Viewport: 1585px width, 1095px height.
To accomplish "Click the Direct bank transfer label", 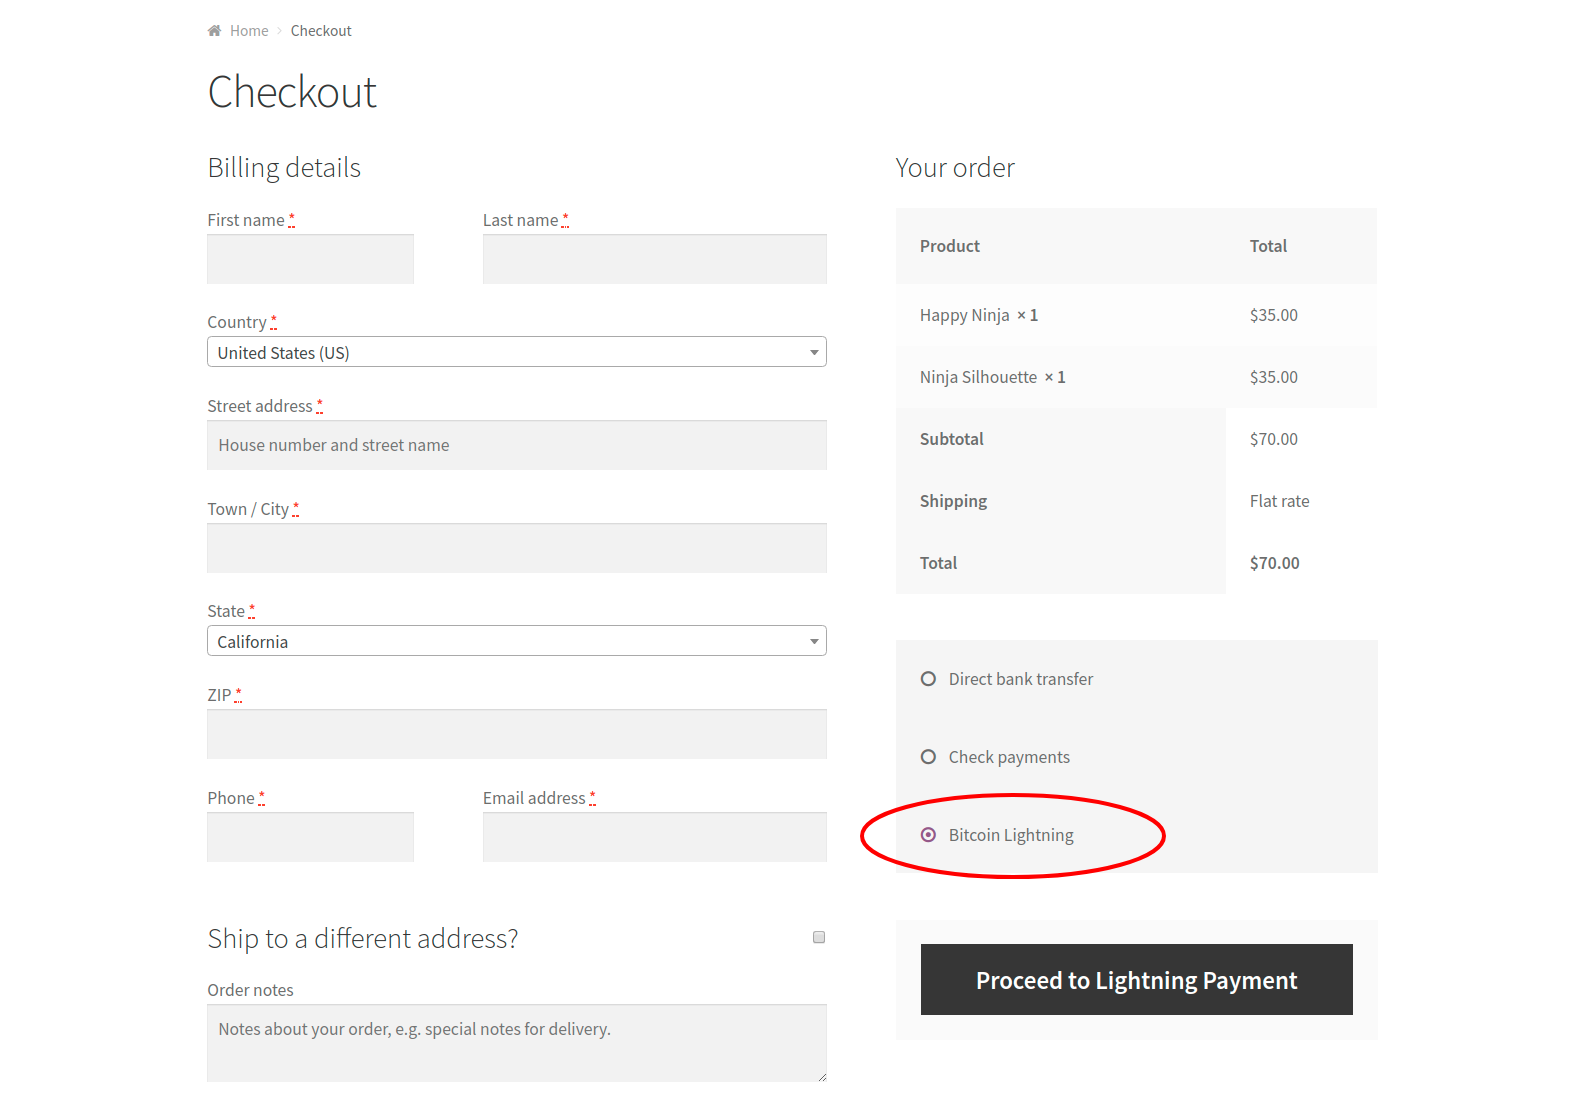I will 1021,679.
